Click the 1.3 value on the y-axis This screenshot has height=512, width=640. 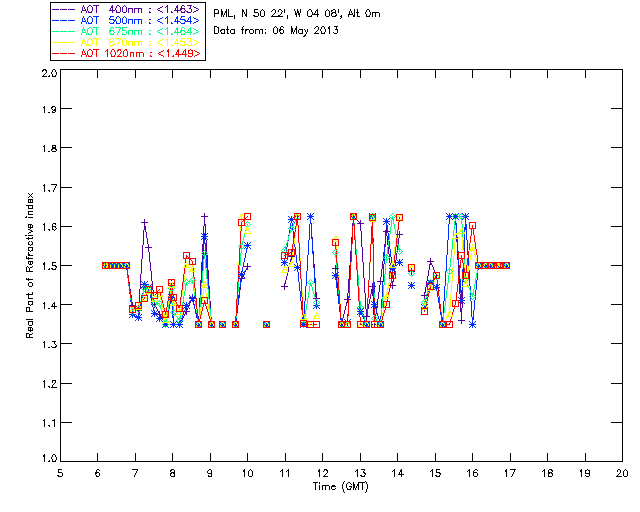click(x=49, y=344)
